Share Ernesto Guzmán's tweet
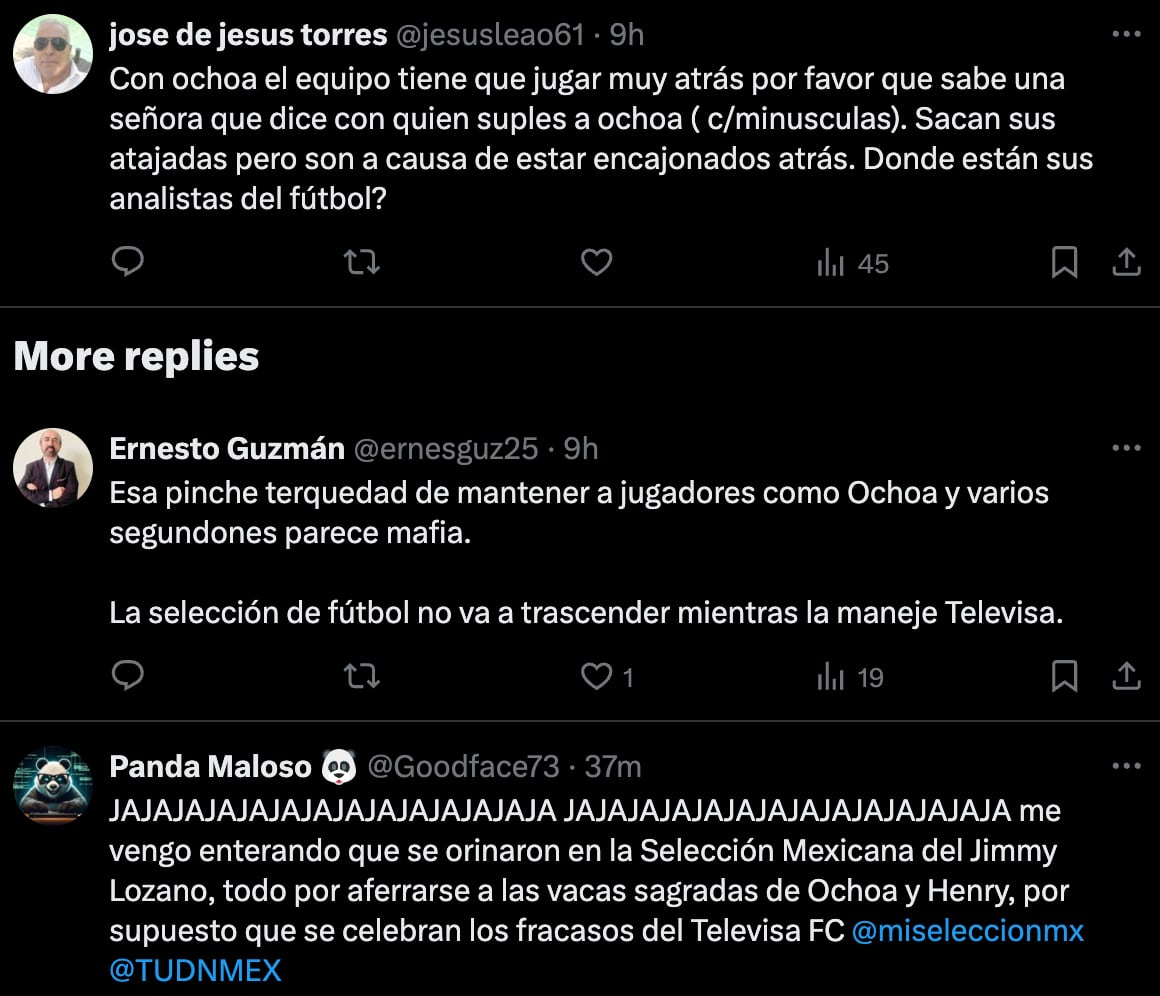 [x=1126, y=677]
